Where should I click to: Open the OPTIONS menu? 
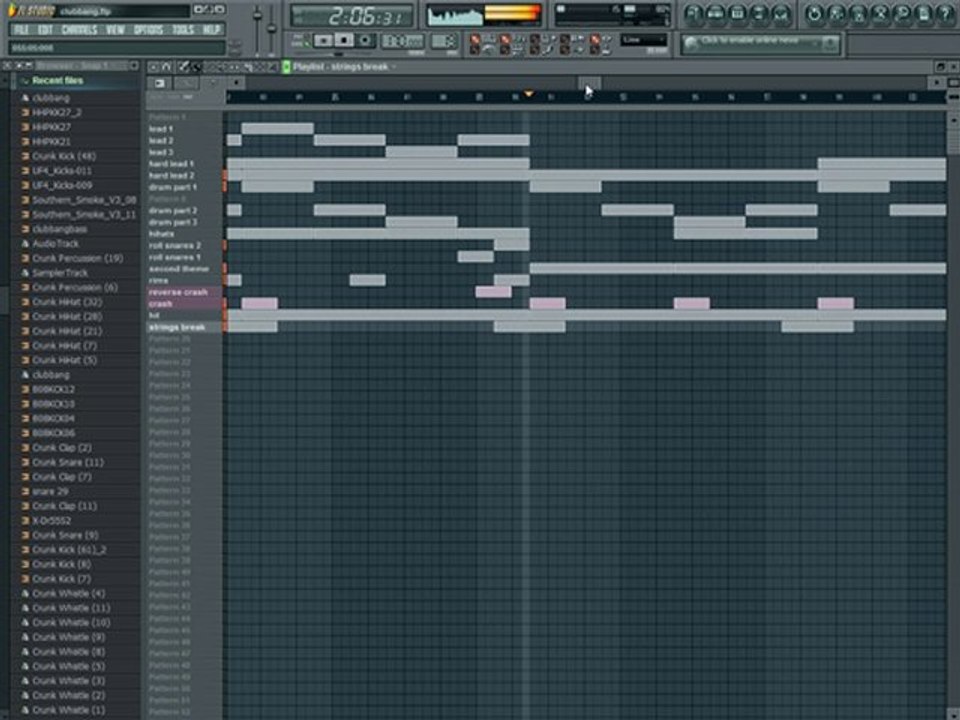point(148,29)
